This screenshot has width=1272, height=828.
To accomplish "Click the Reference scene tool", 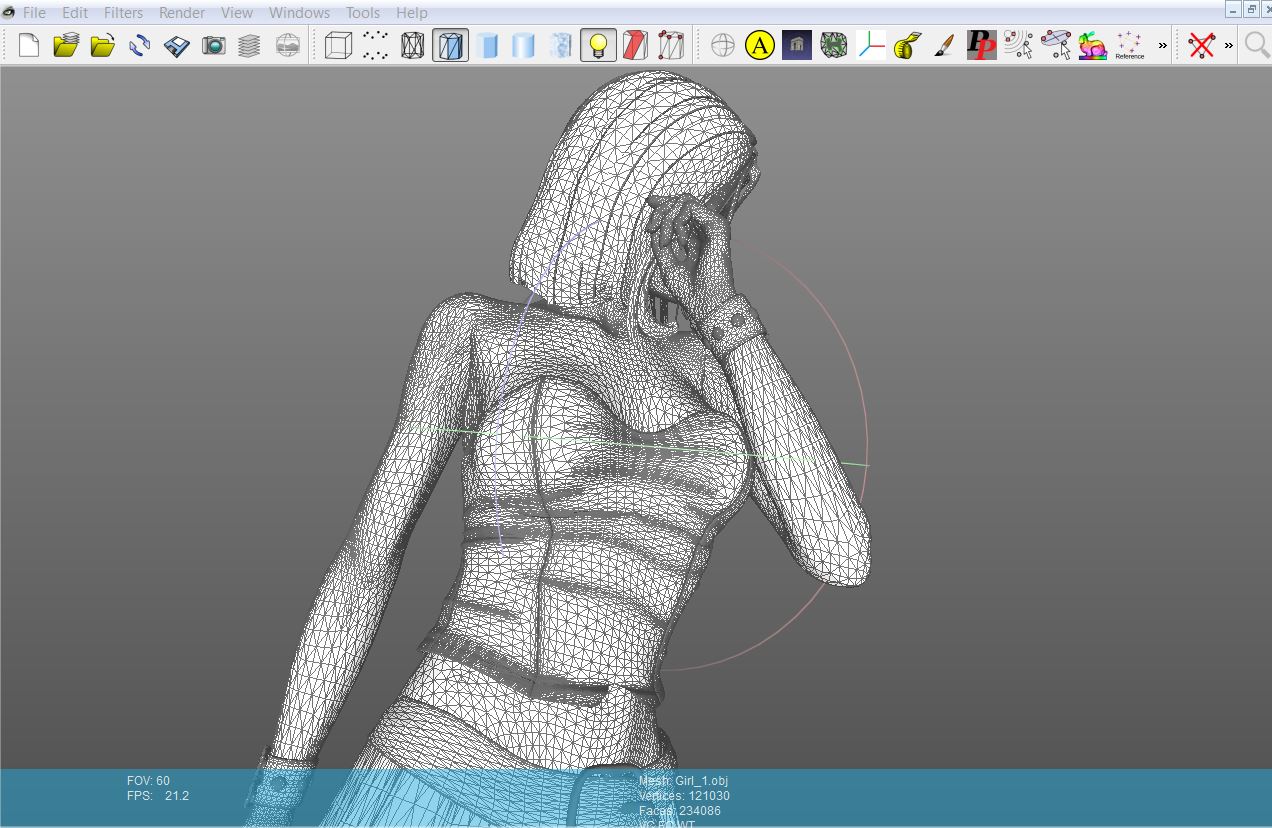I will coord(1129,45).
